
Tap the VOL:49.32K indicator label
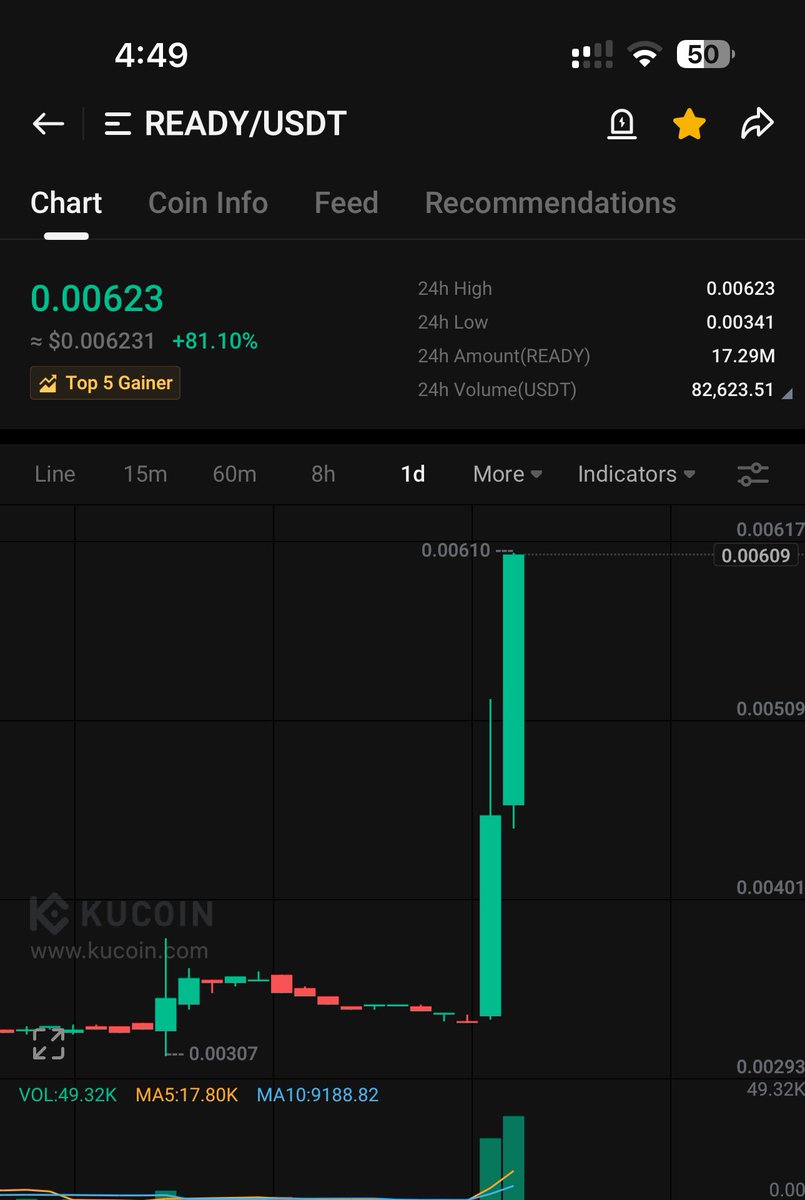click(68, 1095)
